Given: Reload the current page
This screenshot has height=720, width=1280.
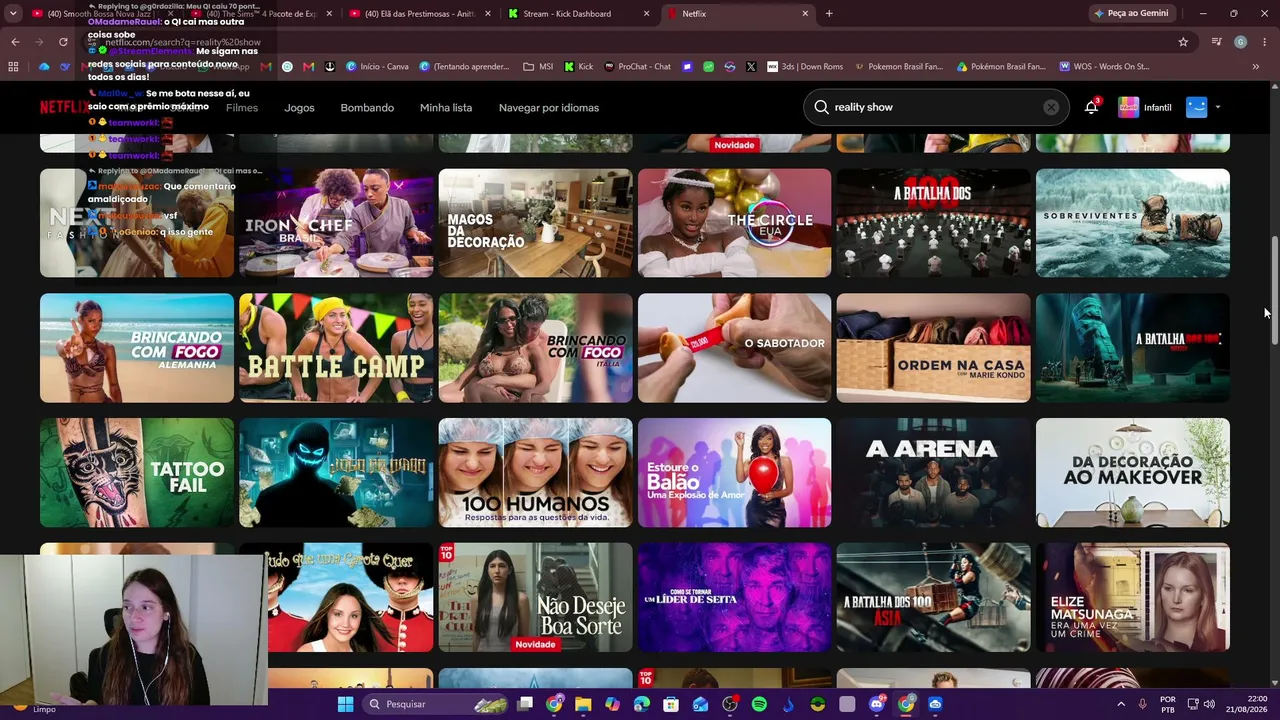Looking at the screenshot, I should (63, 42).
